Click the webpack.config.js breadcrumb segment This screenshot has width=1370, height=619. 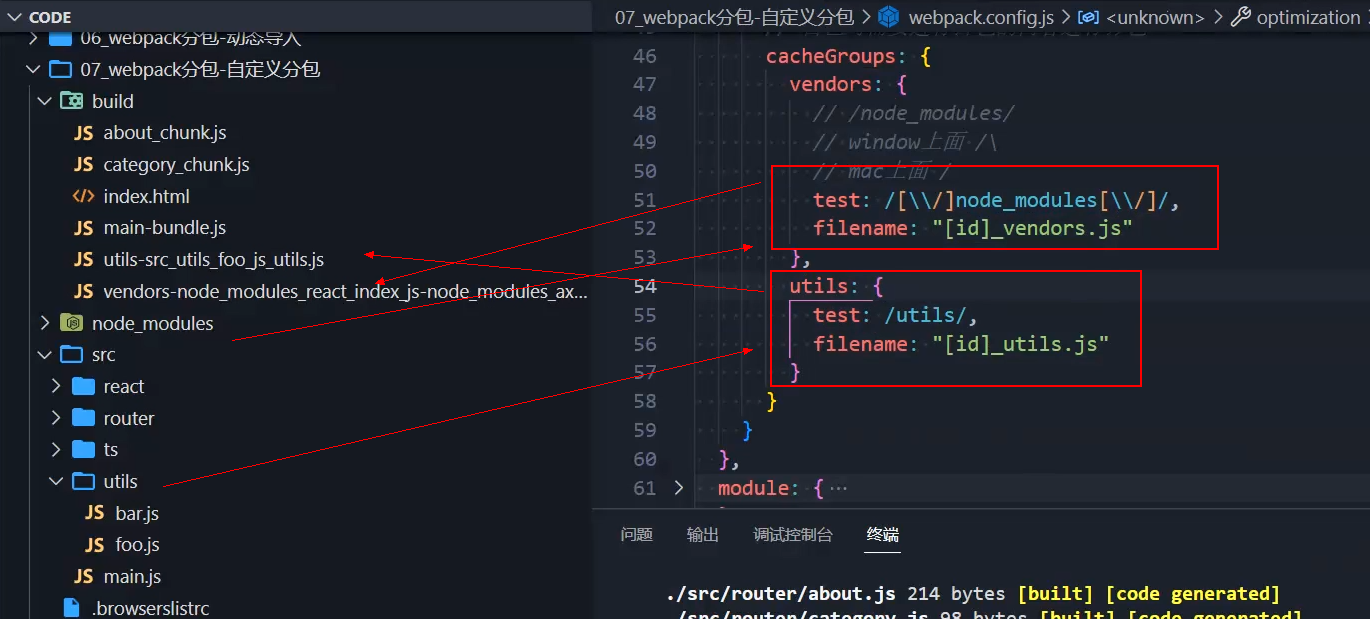pyautogui.click(x=980, y=17)
